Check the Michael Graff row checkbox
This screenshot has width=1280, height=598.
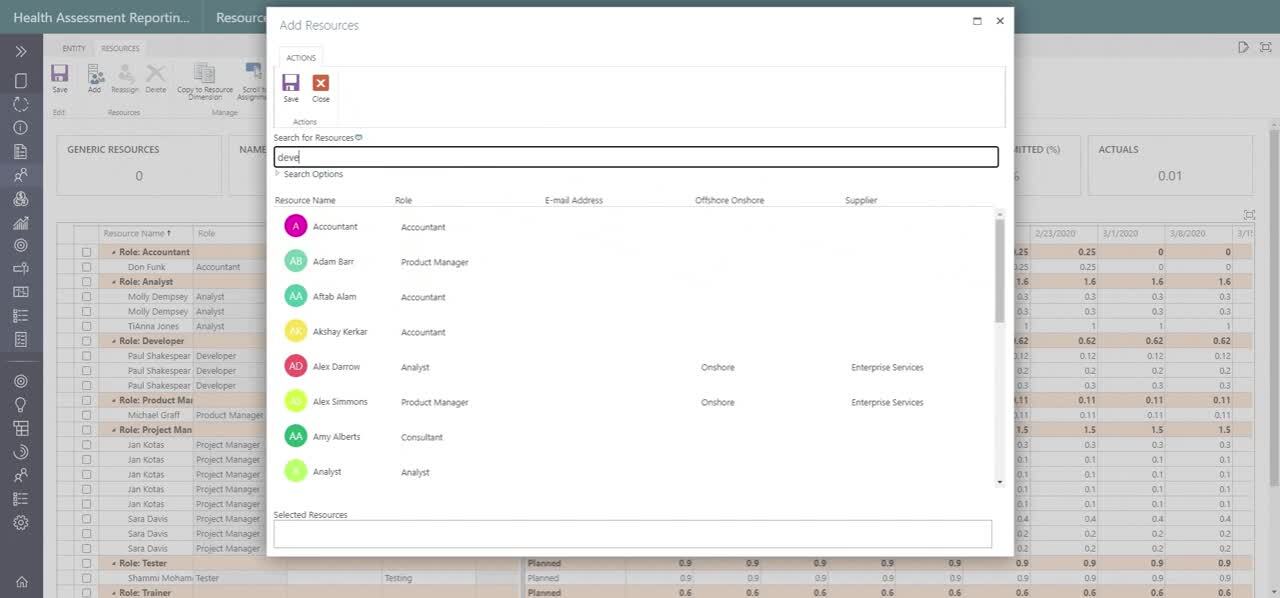pos(87,415)
